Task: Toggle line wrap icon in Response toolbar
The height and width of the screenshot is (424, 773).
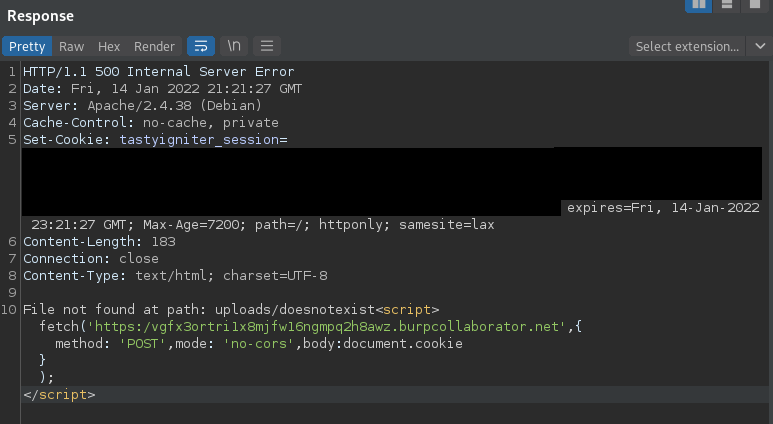Action: tap(201, 46)
